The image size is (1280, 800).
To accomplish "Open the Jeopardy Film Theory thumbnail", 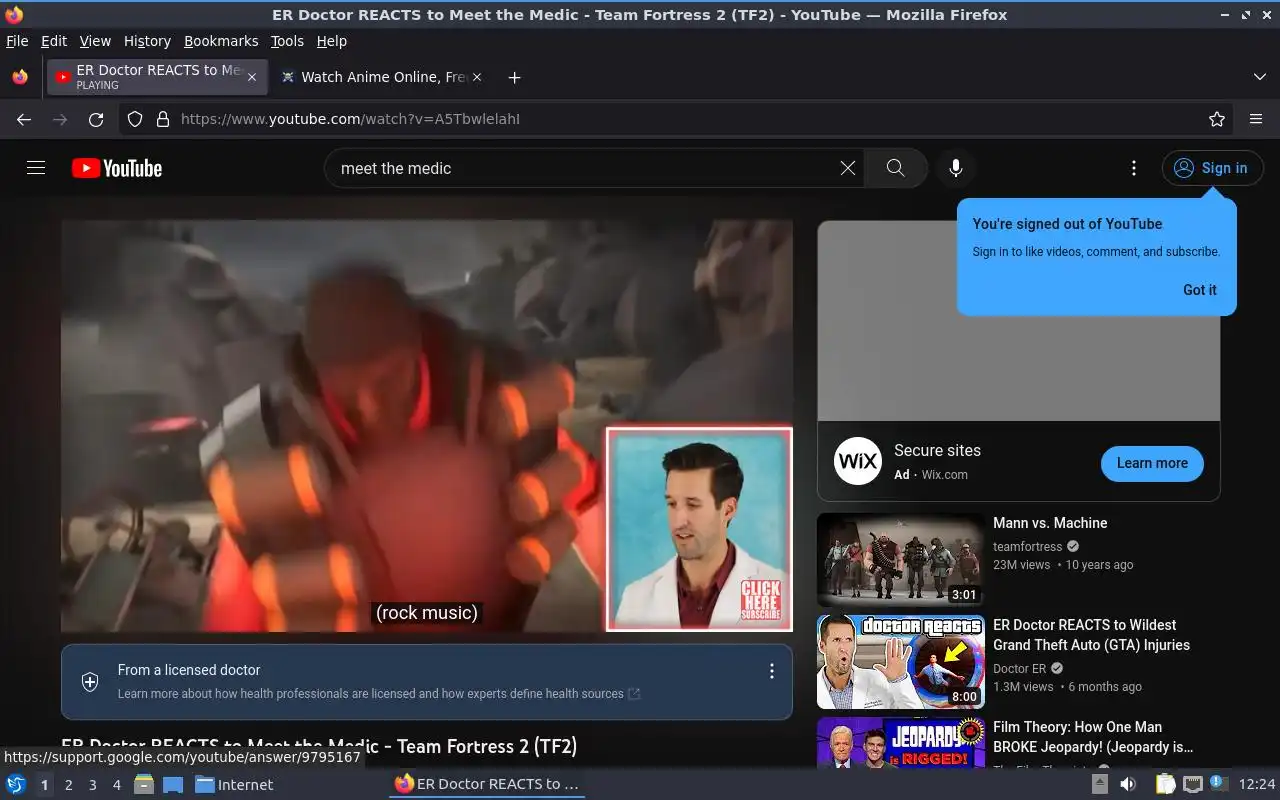I will [x=901, y=743].
